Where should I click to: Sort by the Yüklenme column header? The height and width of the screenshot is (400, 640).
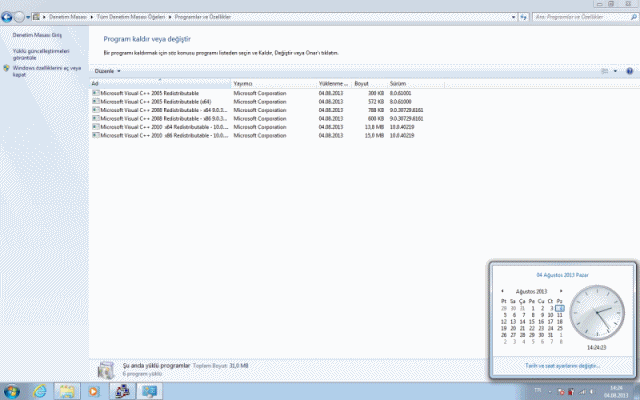click(x=334, y=83)
